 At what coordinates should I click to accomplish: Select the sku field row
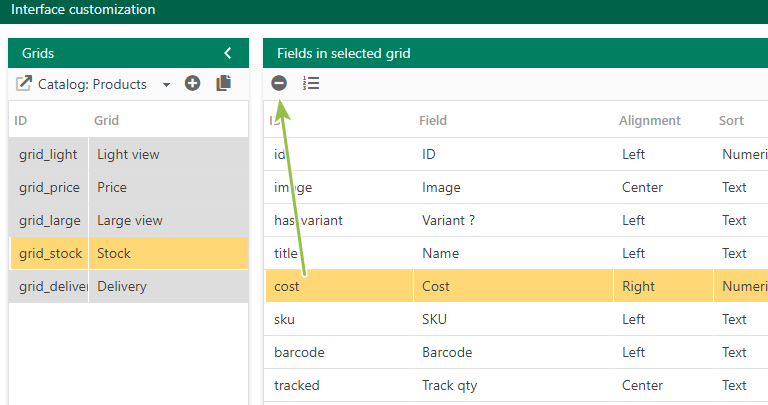click(x=516, y=319)
